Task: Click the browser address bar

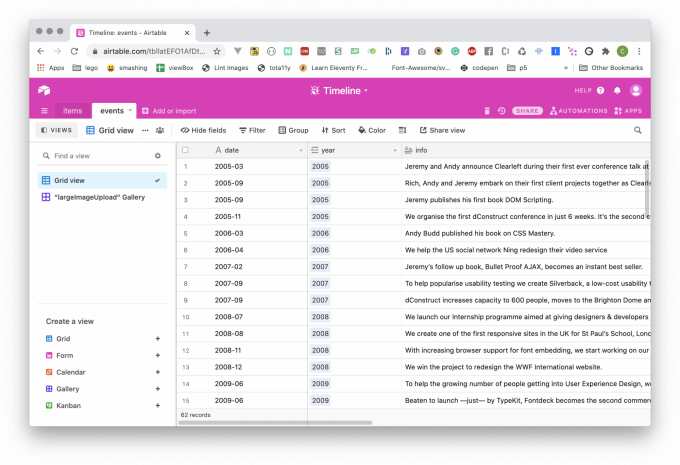Action: (x=154, y=51)
